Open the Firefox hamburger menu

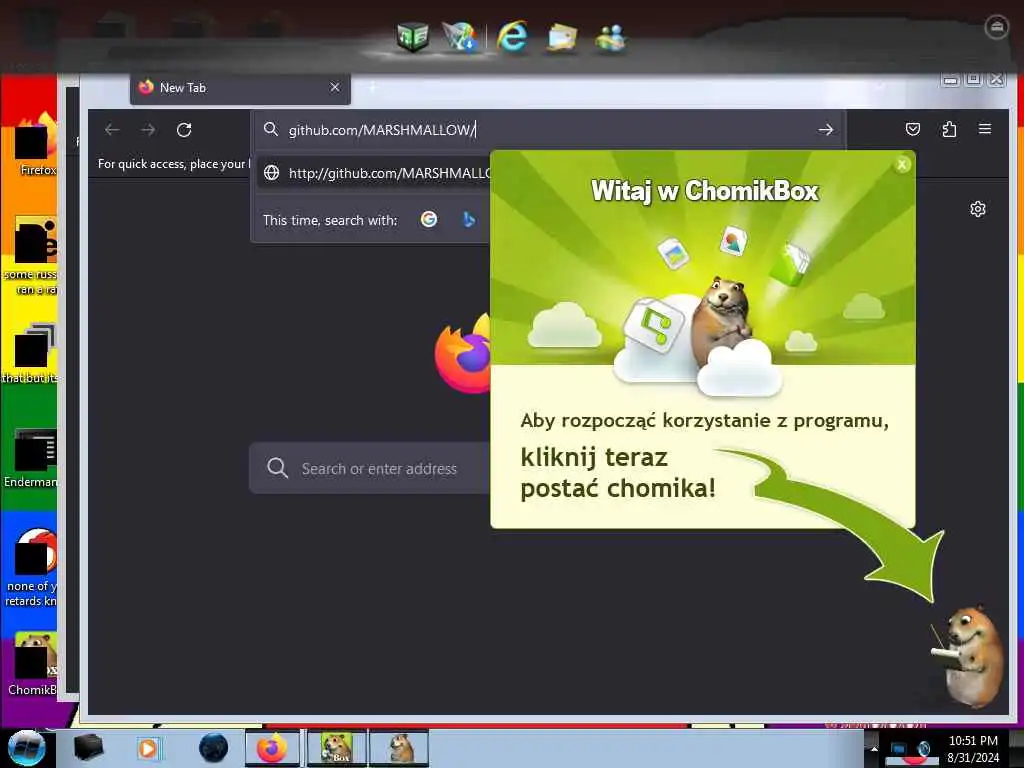pos(985,129)
